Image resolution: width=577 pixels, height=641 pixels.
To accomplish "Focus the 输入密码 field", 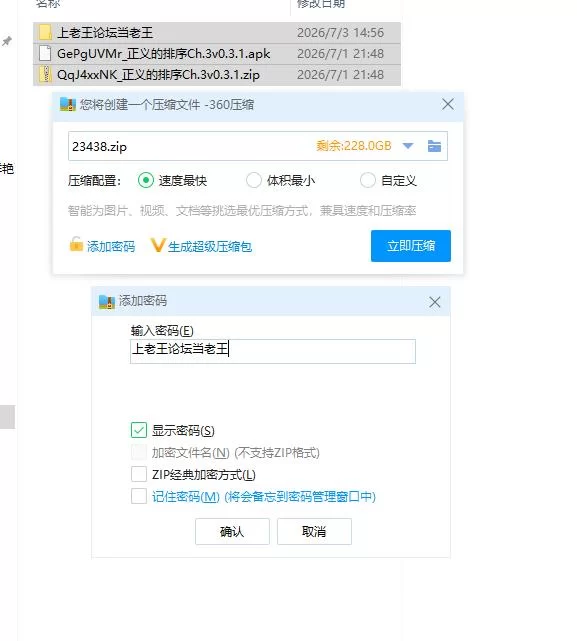I will (x=273, y=351).
